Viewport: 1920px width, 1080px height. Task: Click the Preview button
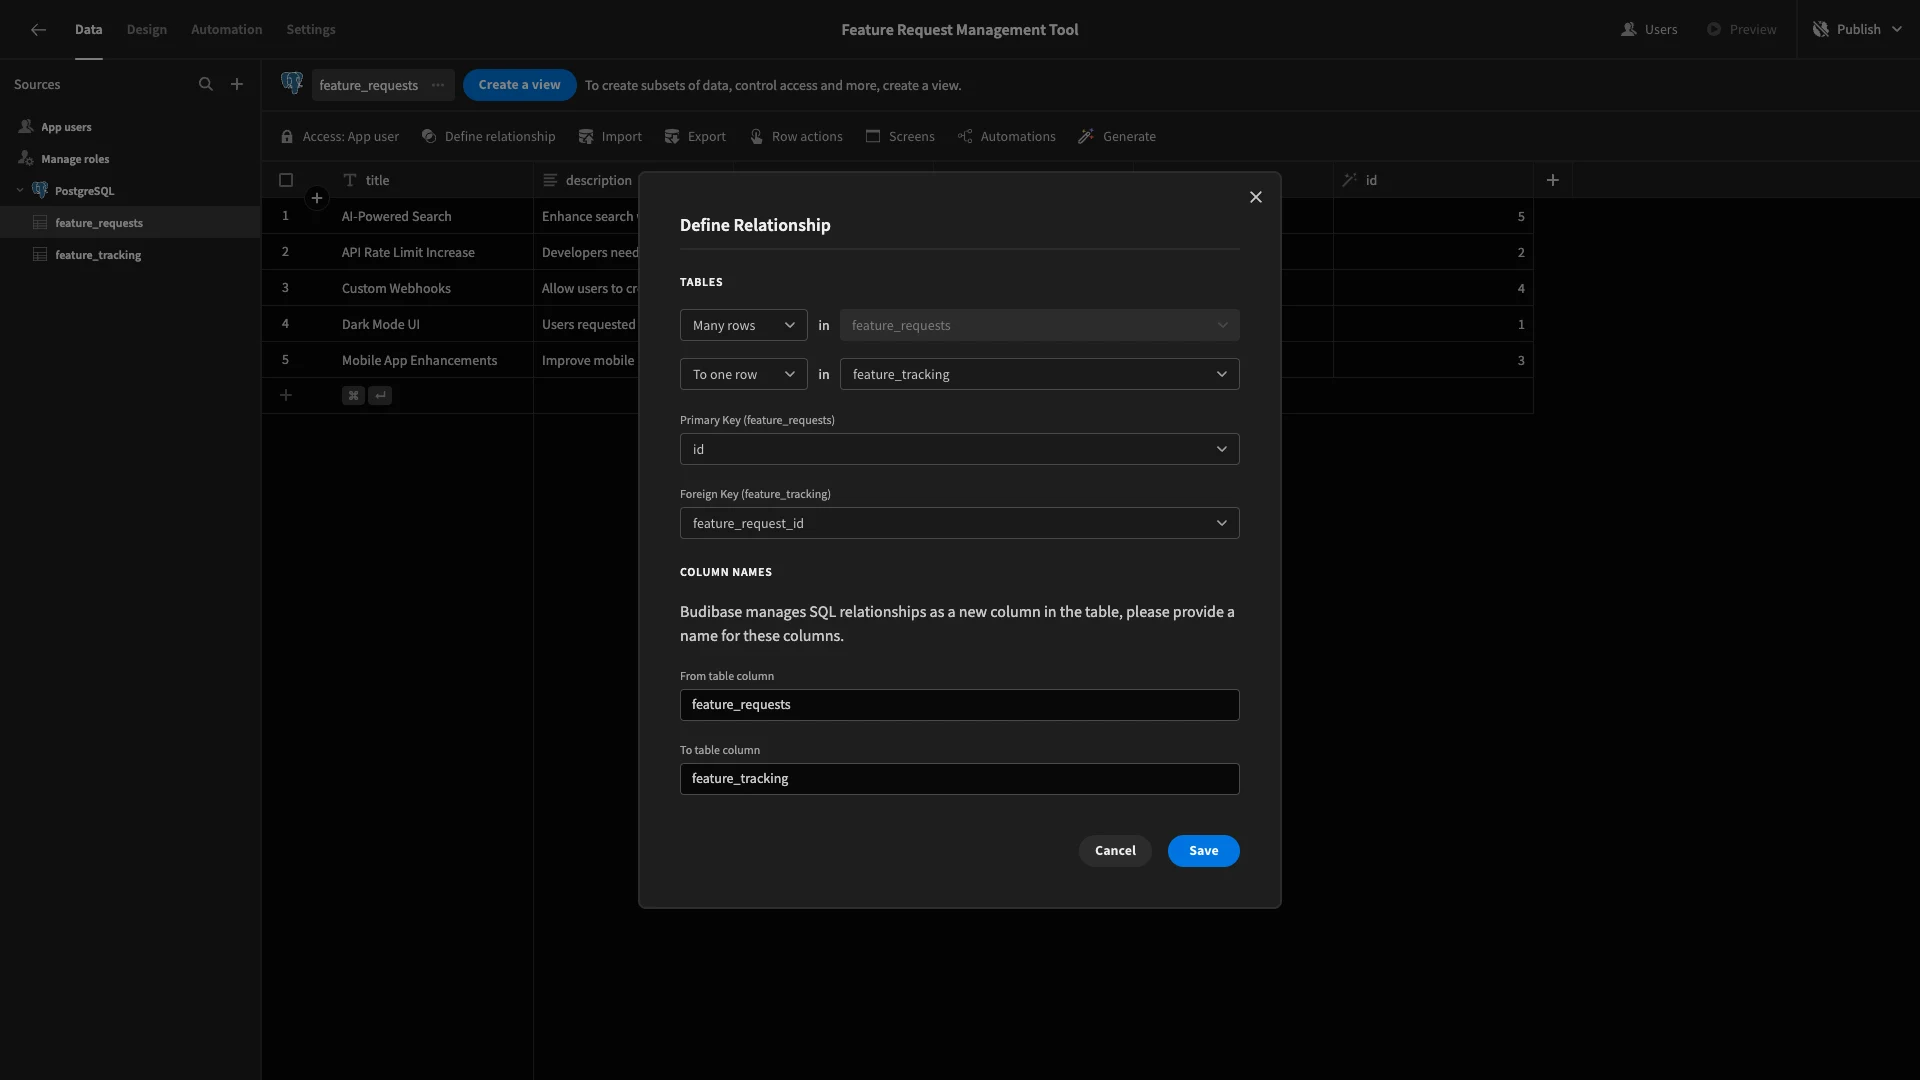click(x=1742, y=30)
